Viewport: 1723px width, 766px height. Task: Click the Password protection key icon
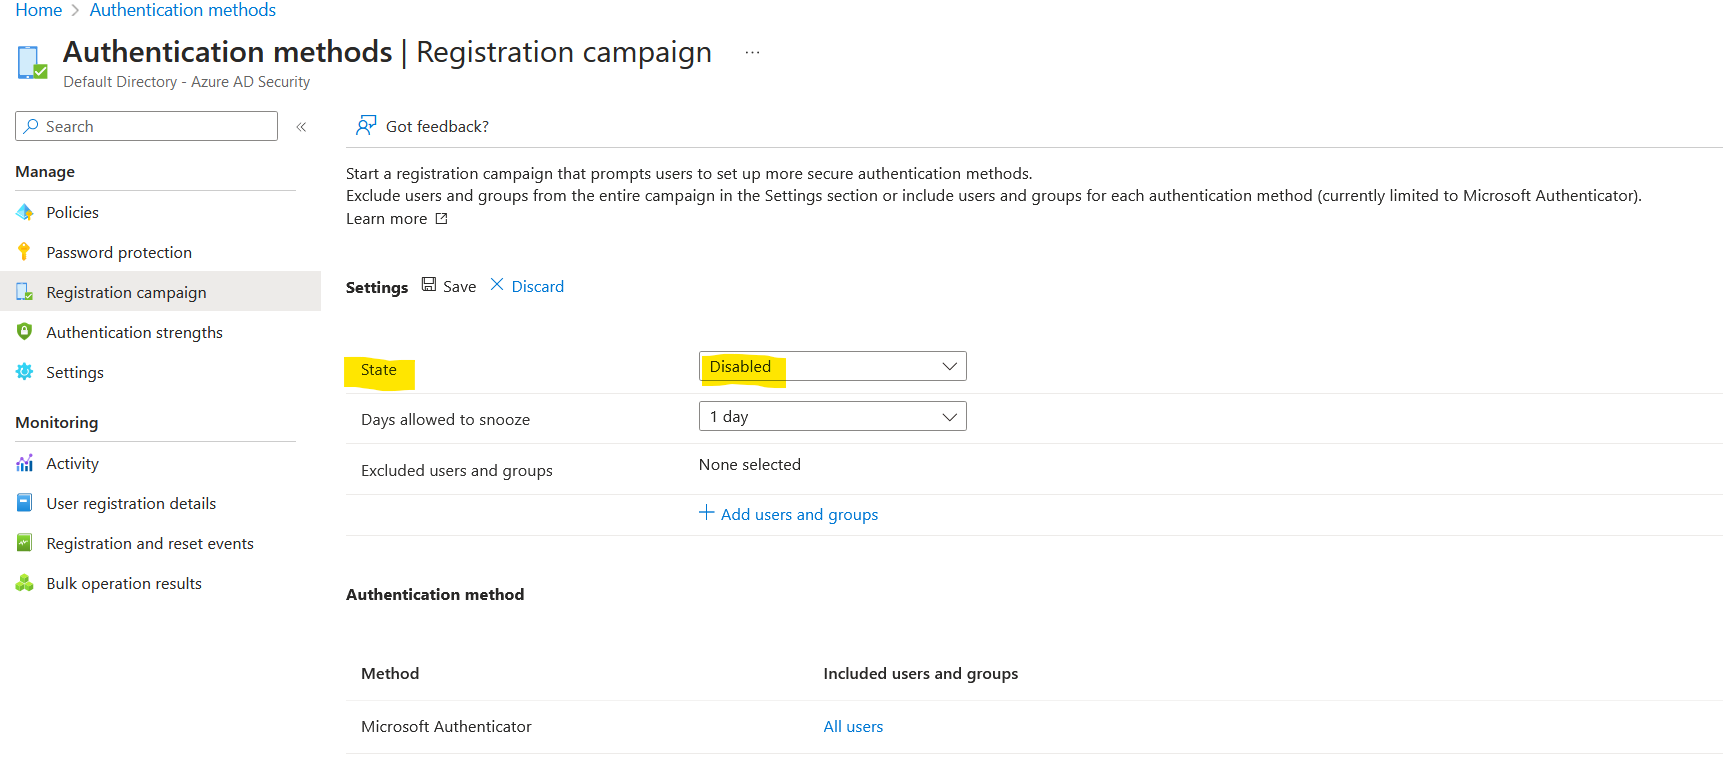pos(25,252)
